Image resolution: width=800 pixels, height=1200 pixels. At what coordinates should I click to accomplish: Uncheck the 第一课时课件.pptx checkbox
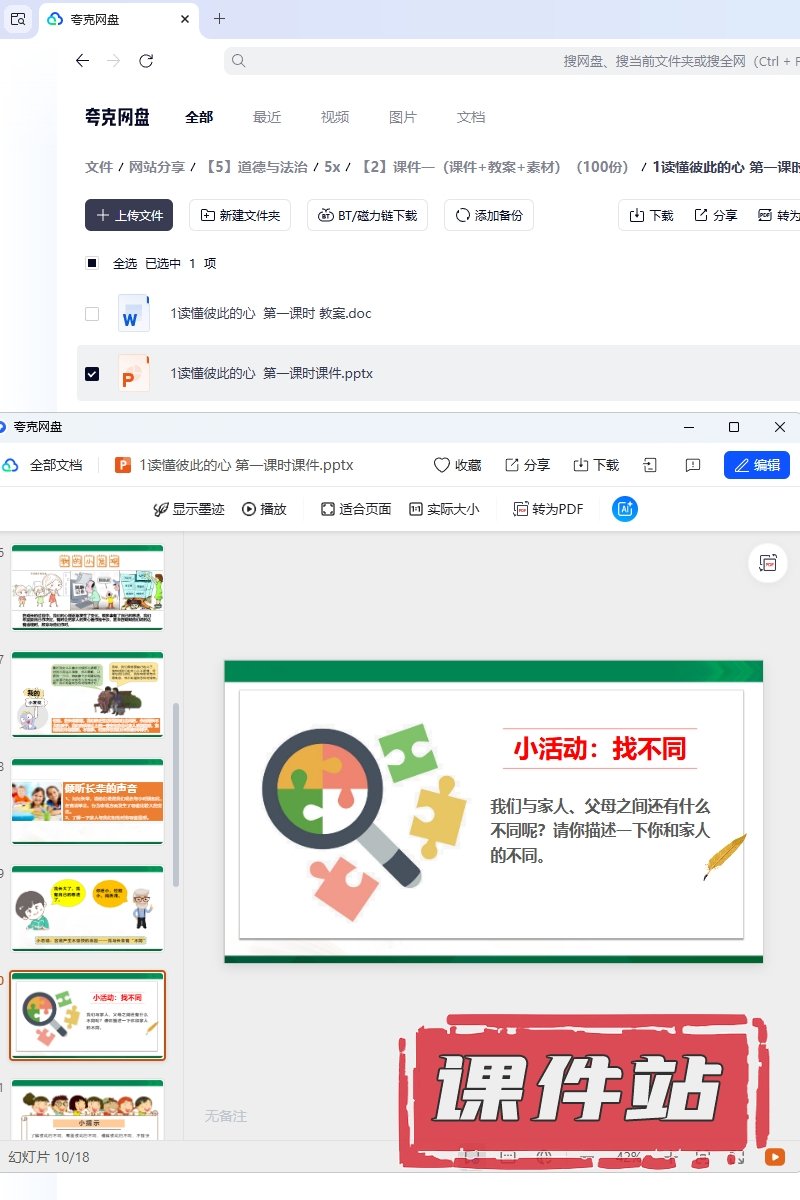coord(92,373)
